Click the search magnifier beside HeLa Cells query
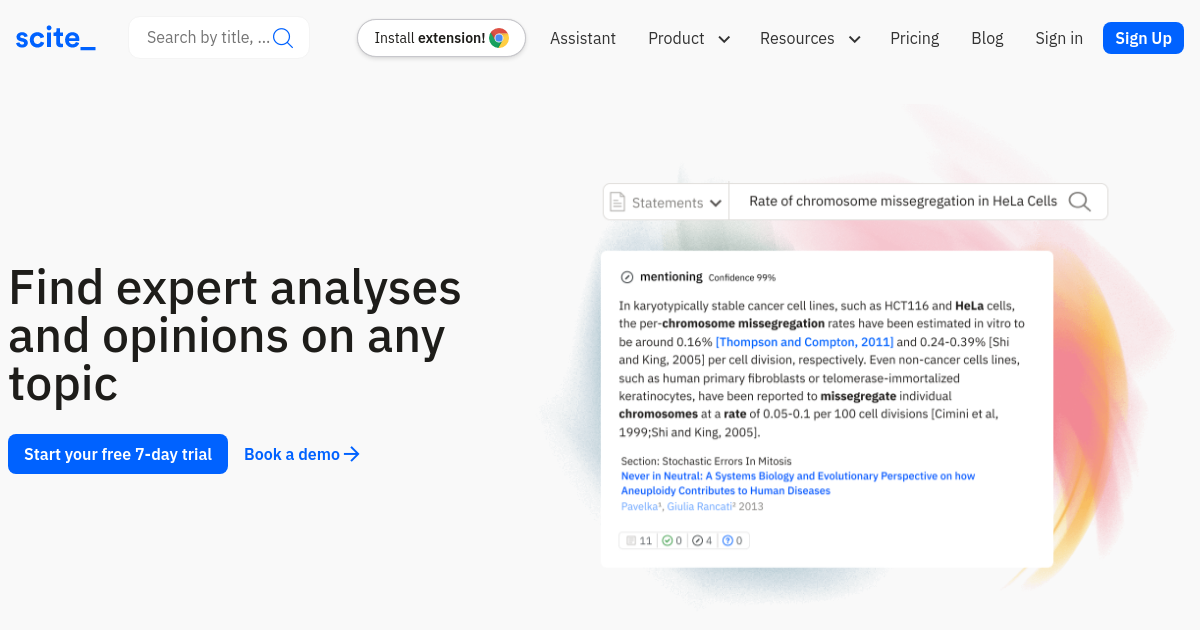This screenshot has height=630, width=1200. coord(1079,201)
